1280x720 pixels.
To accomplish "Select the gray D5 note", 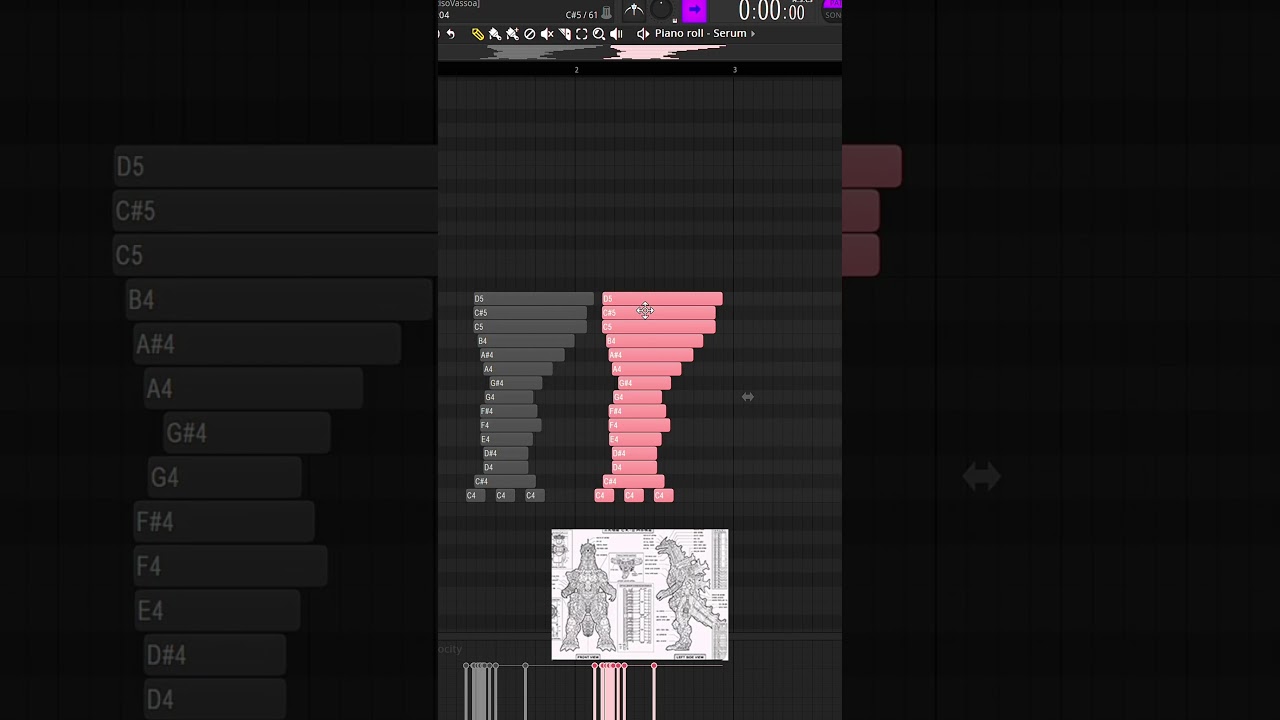I will tap(533, 299).
